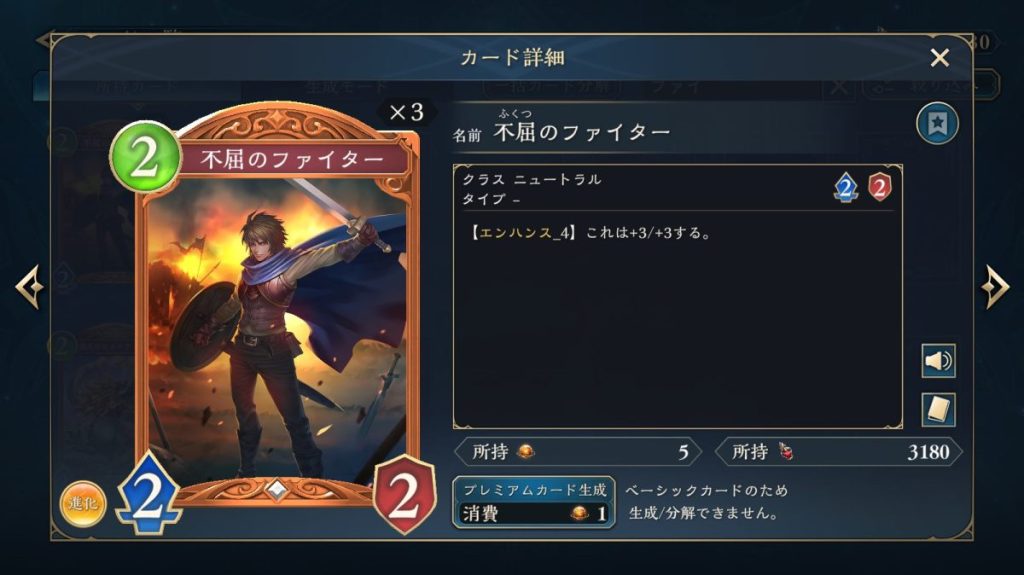Click the ×3 owned copies badge
The width and height of the screenshot is (1024, 575).
point(406,112)
